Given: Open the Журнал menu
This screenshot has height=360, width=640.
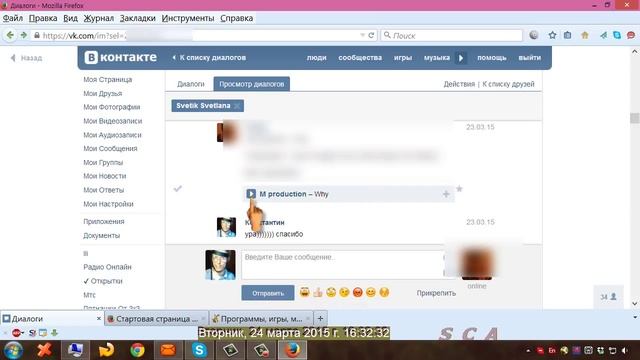Looking at the screenshot, I should [99, 18].
